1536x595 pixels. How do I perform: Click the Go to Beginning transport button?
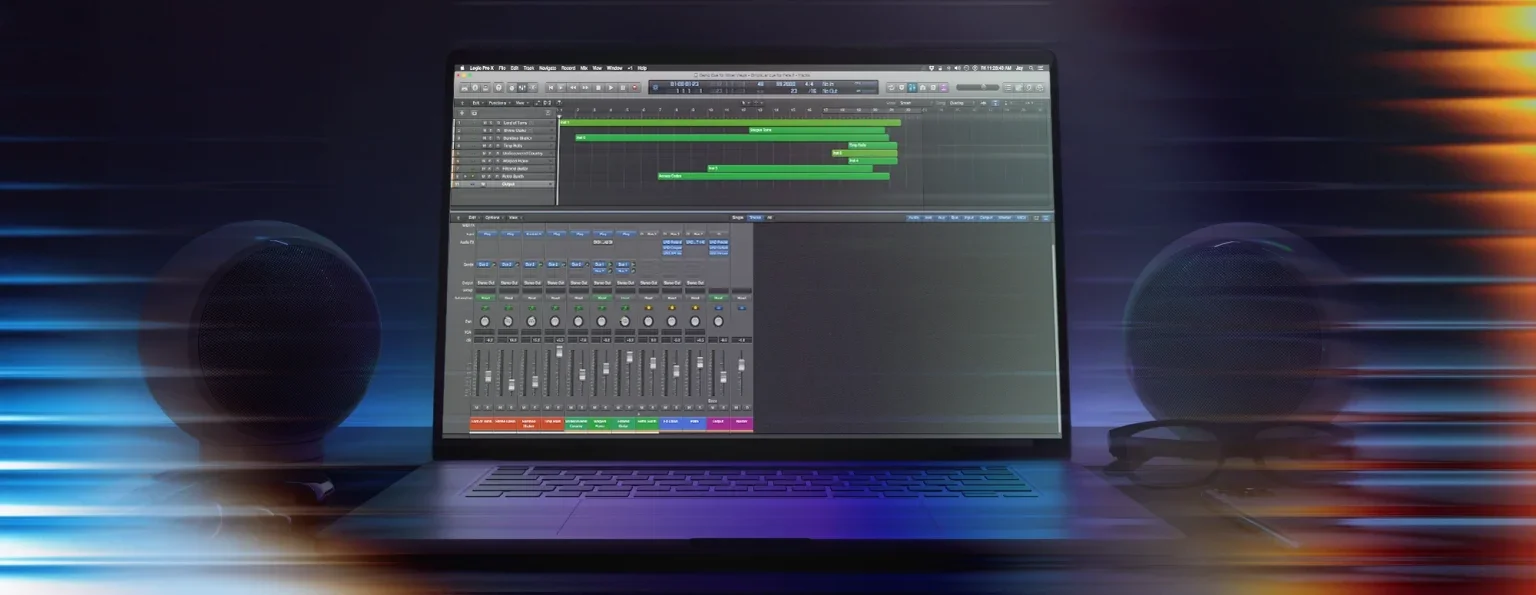tap(551, 88)
